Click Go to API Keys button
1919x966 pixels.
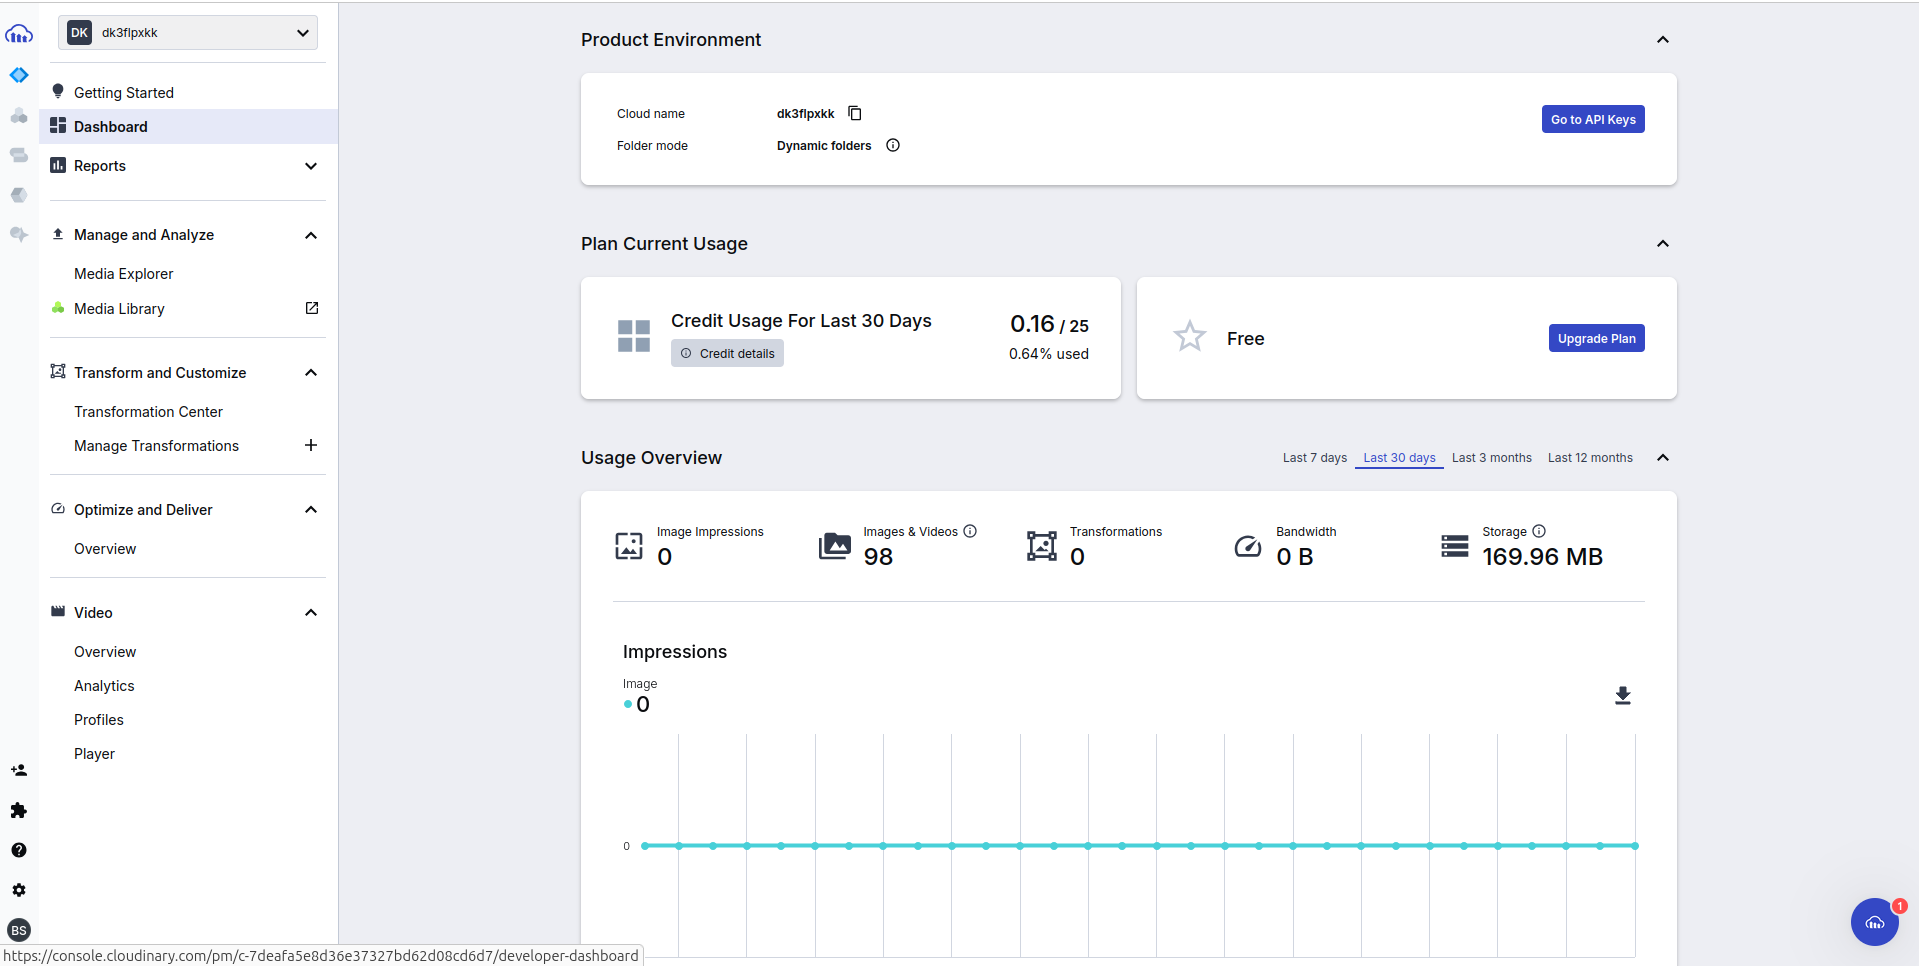(x=1593, y=119)
